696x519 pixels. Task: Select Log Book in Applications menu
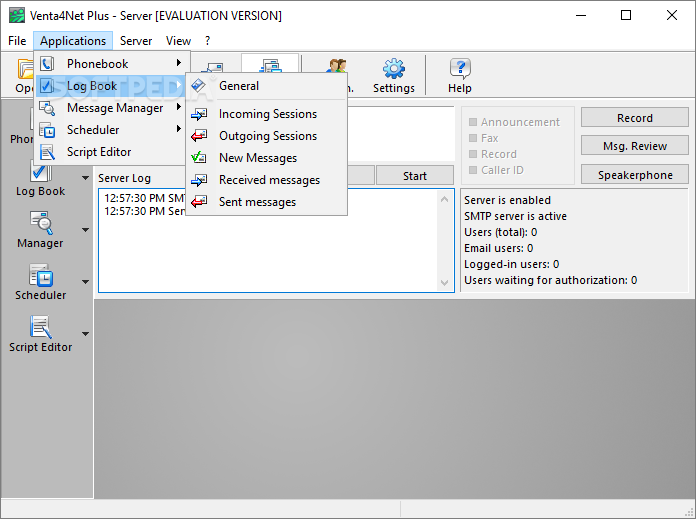[112, 86]
